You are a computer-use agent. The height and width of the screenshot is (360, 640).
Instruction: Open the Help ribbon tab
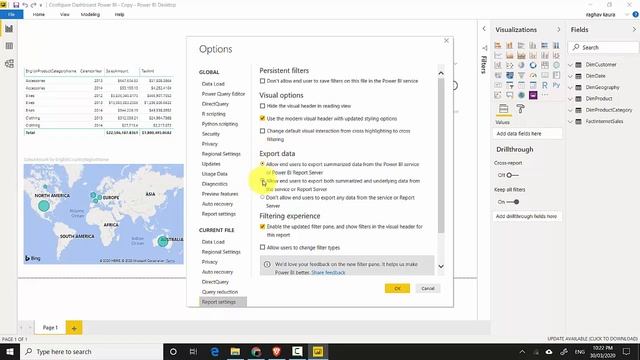point(119,14)
